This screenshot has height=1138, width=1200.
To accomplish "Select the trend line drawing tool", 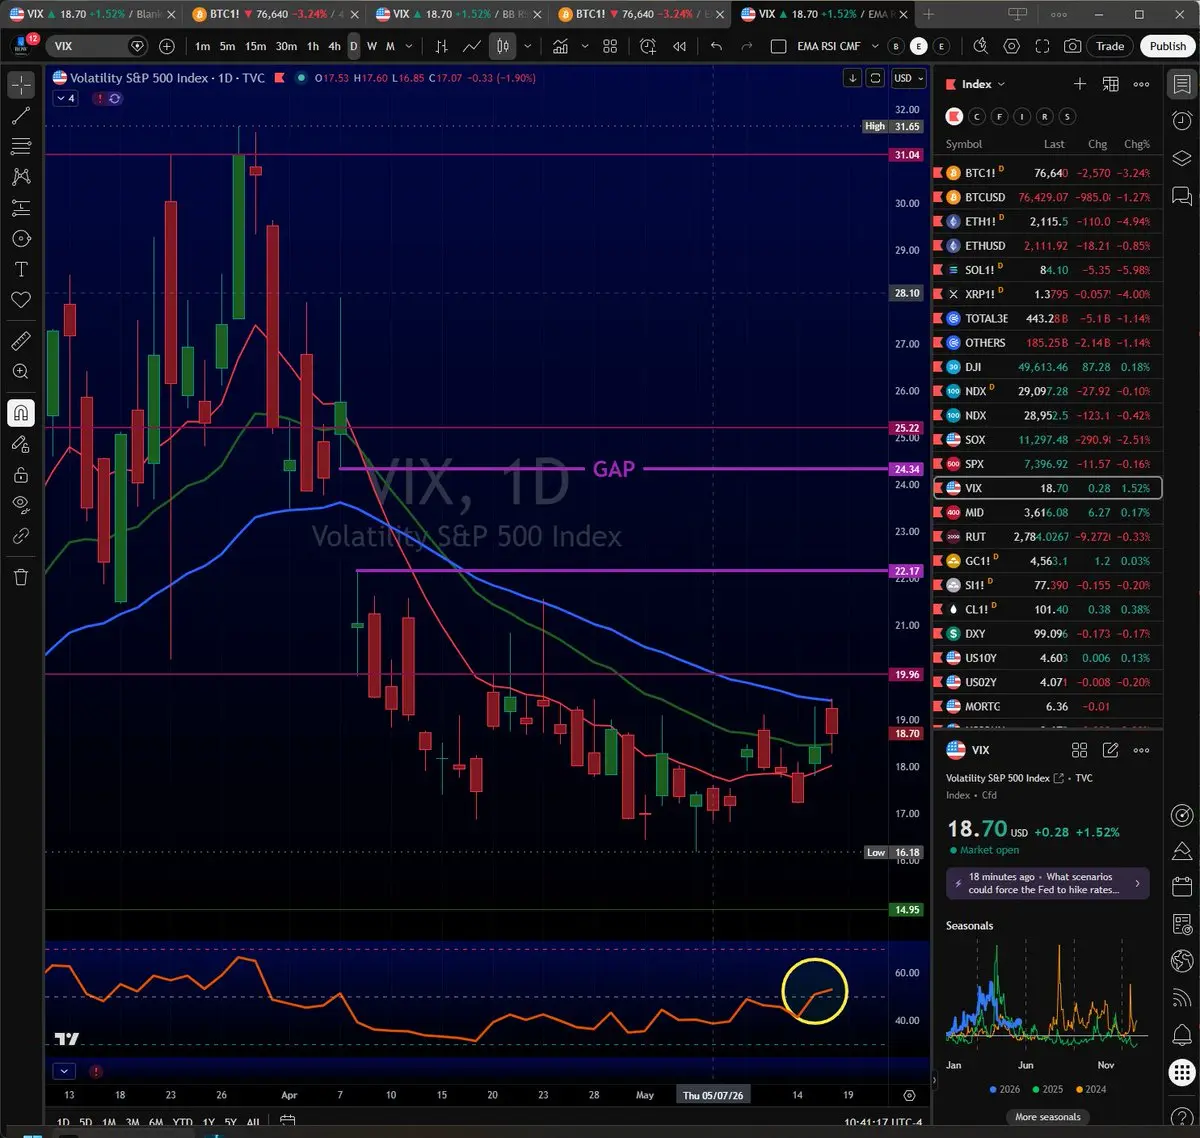I will 21,116.
